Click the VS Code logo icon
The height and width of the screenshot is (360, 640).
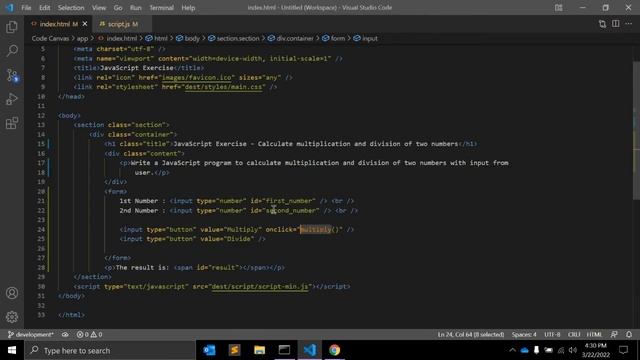pos(9,7)
